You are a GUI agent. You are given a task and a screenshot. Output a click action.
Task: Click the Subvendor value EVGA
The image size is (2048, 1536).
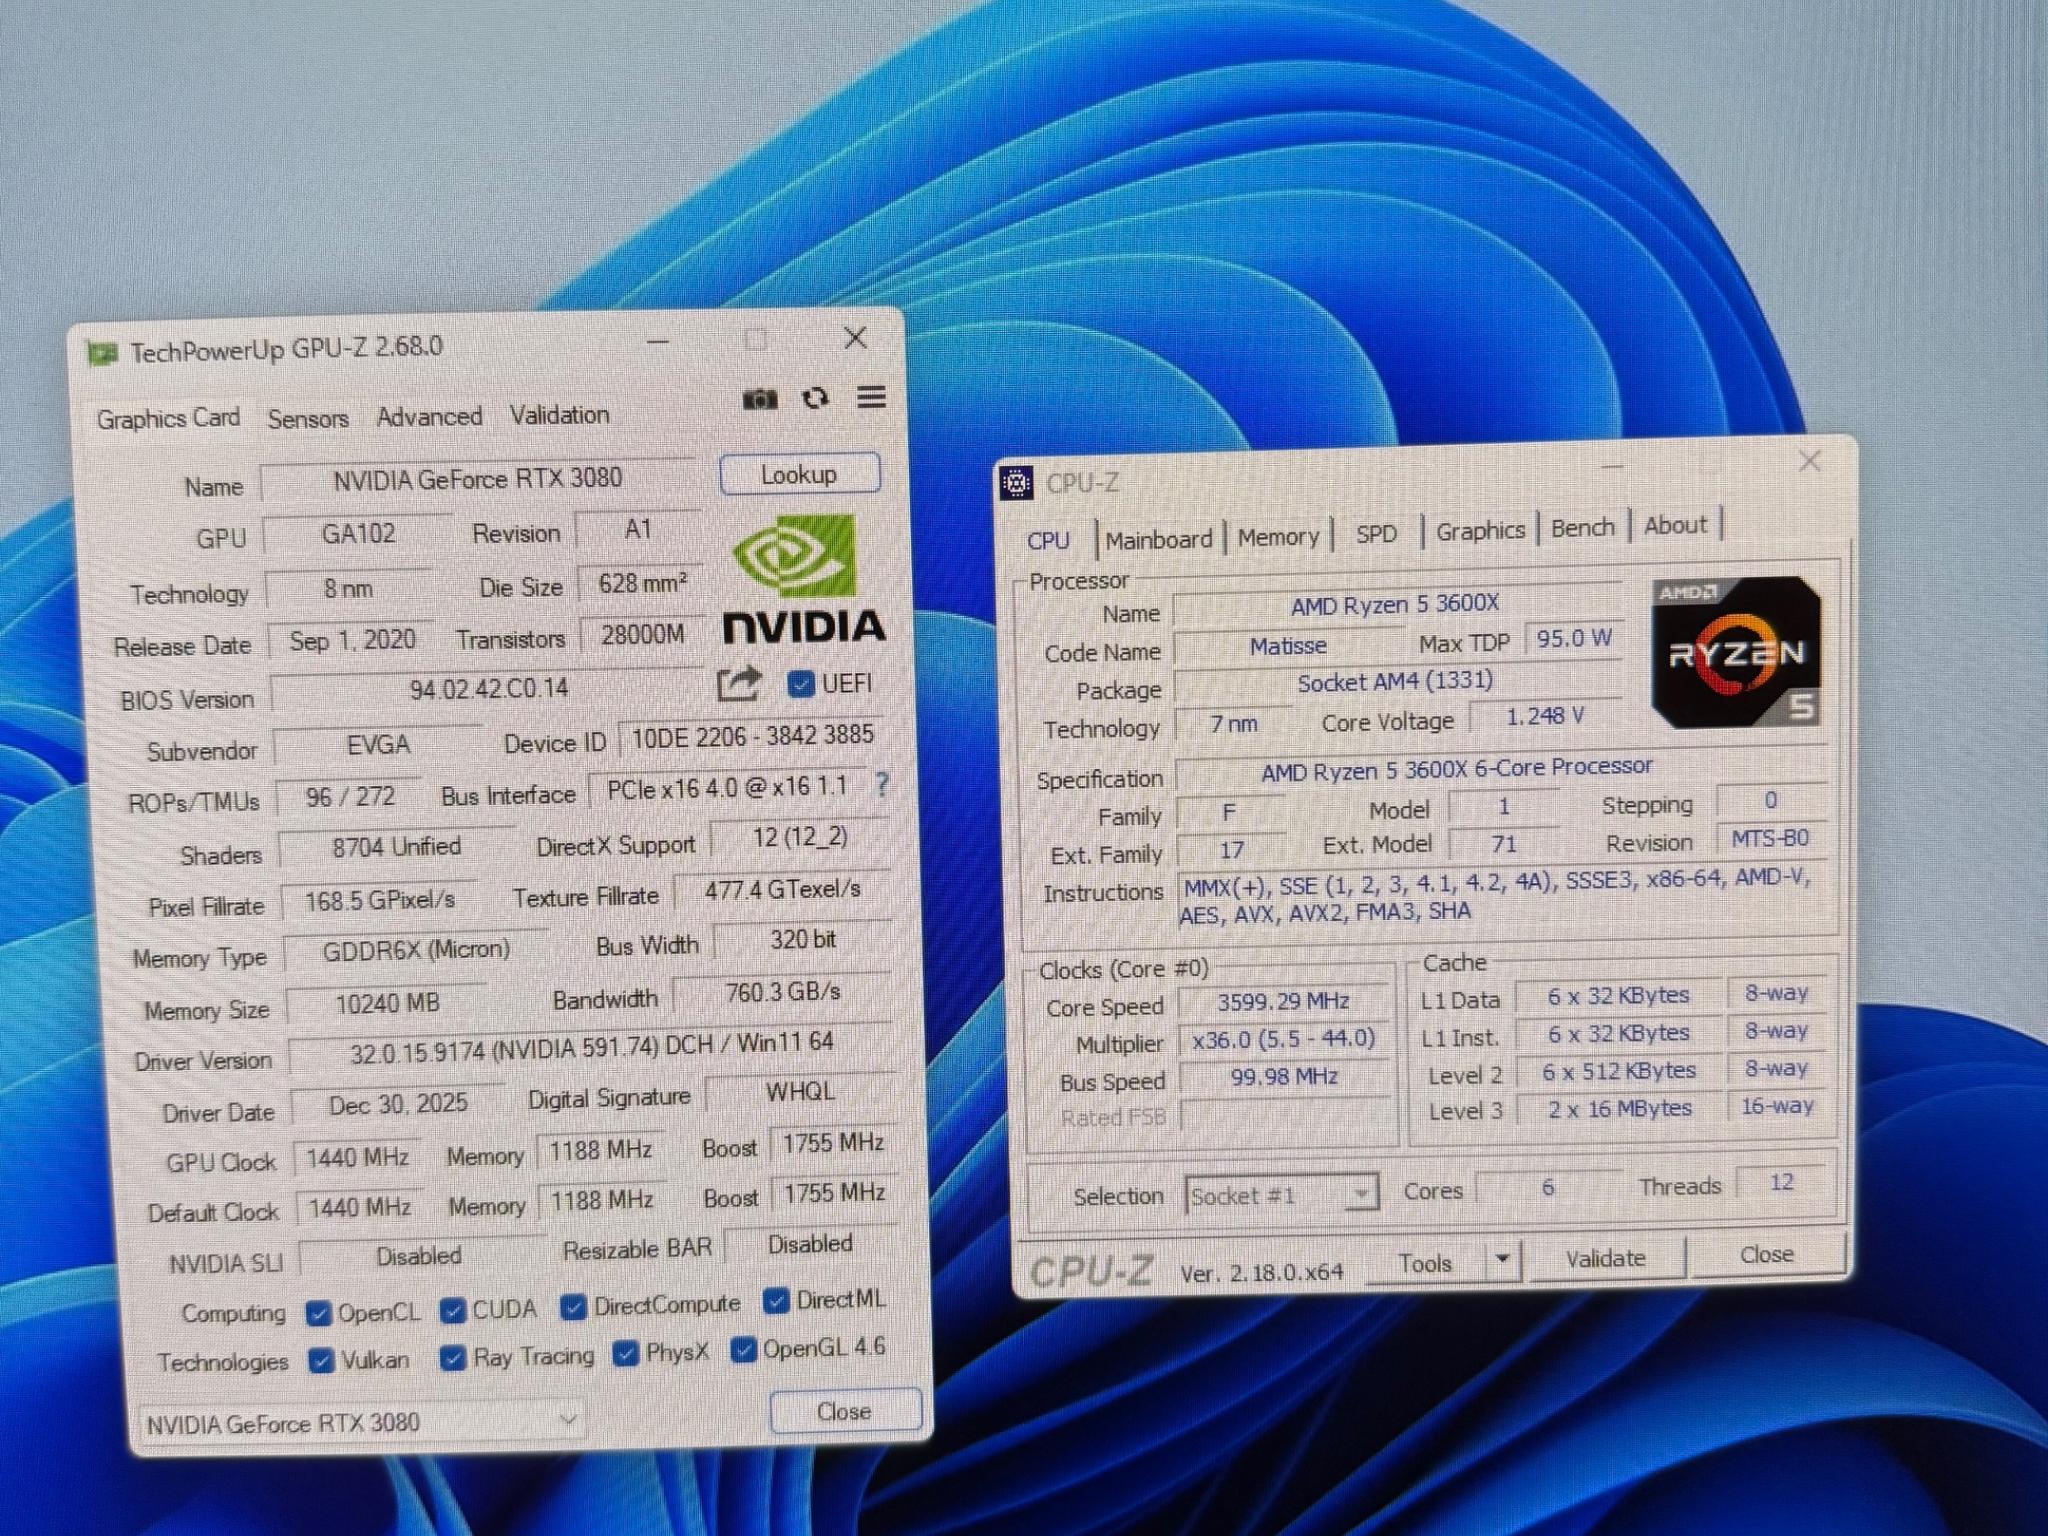click(378, 745)
